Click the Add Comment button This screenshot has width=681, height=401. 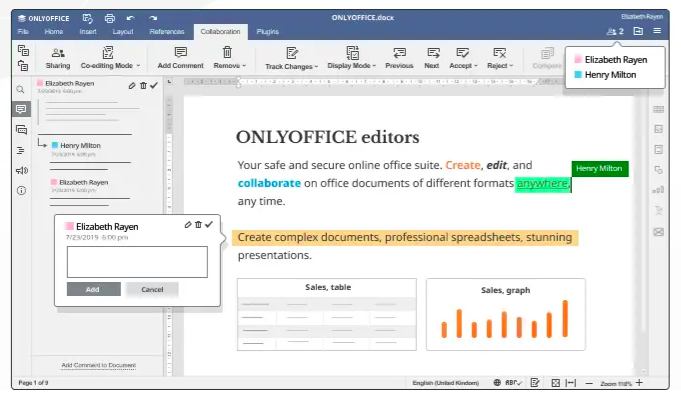(x=180, y=58)
